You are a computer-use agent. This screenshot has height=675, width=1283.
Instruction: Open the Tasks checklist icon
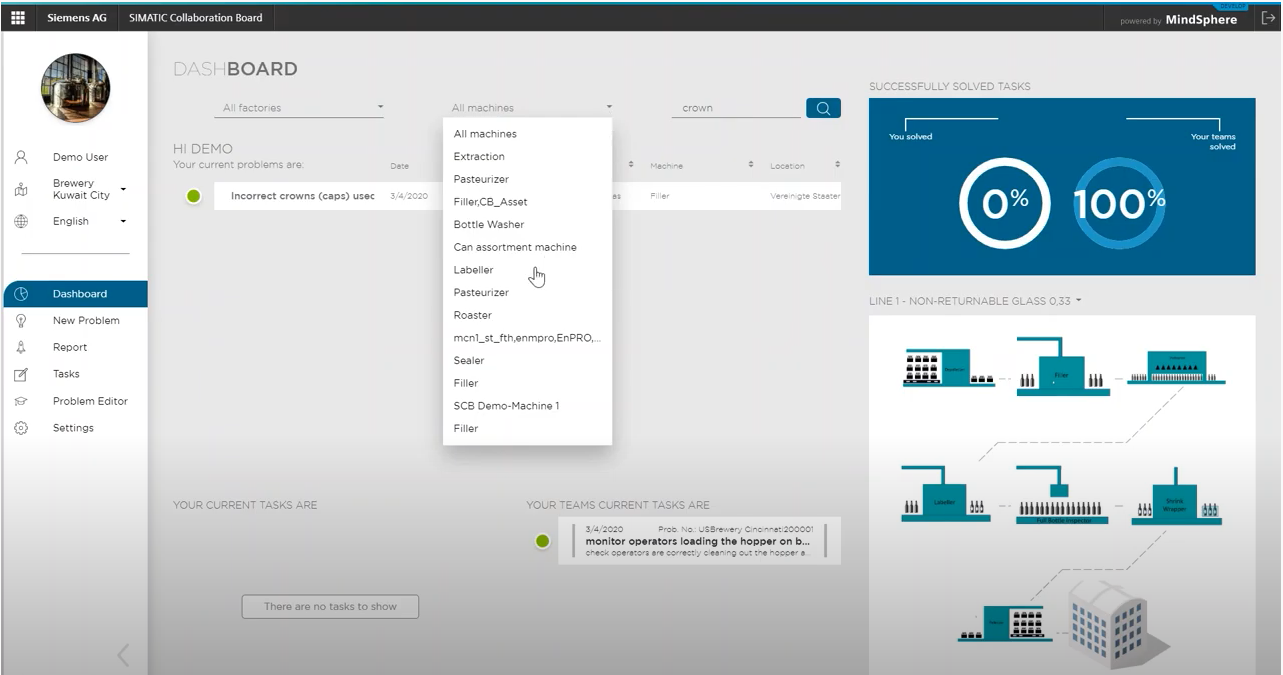coord(21,374)
